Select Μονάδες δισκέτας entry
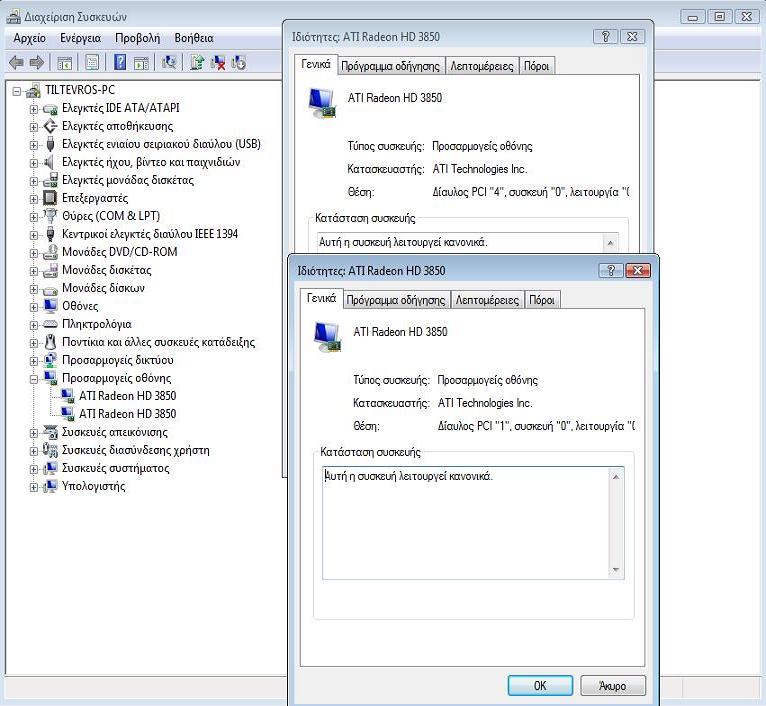 pyautogui.click(x=107, y=270)
